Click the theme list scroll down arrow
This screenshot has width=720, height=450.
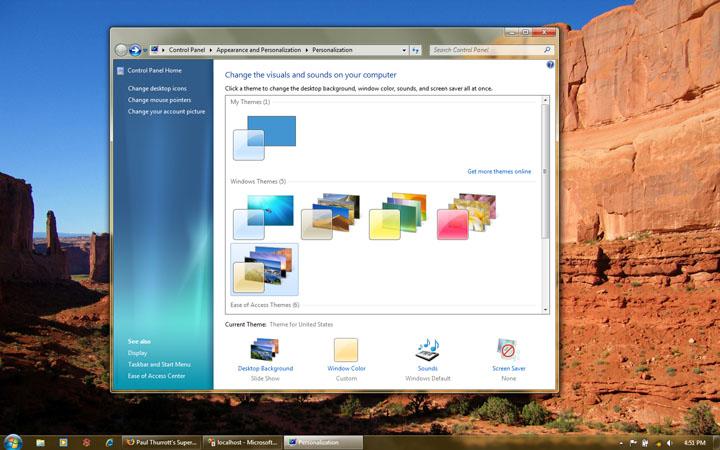(546, 309)
